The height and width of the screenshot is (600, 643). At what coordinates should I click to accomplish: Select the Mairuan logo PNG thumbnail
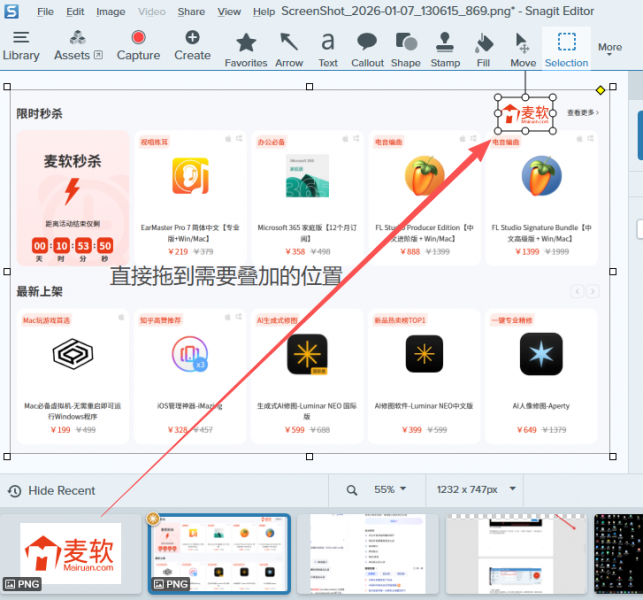(71, 552)
